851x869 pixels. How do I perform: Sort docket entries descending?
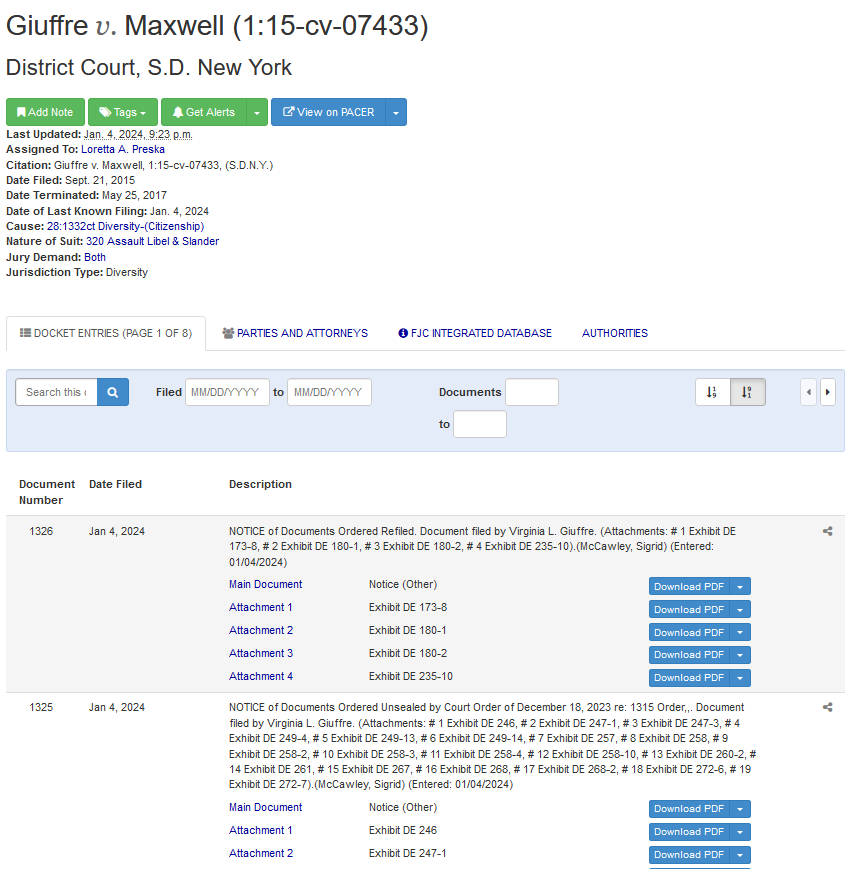pyautogui.click(x=748, y=392)
